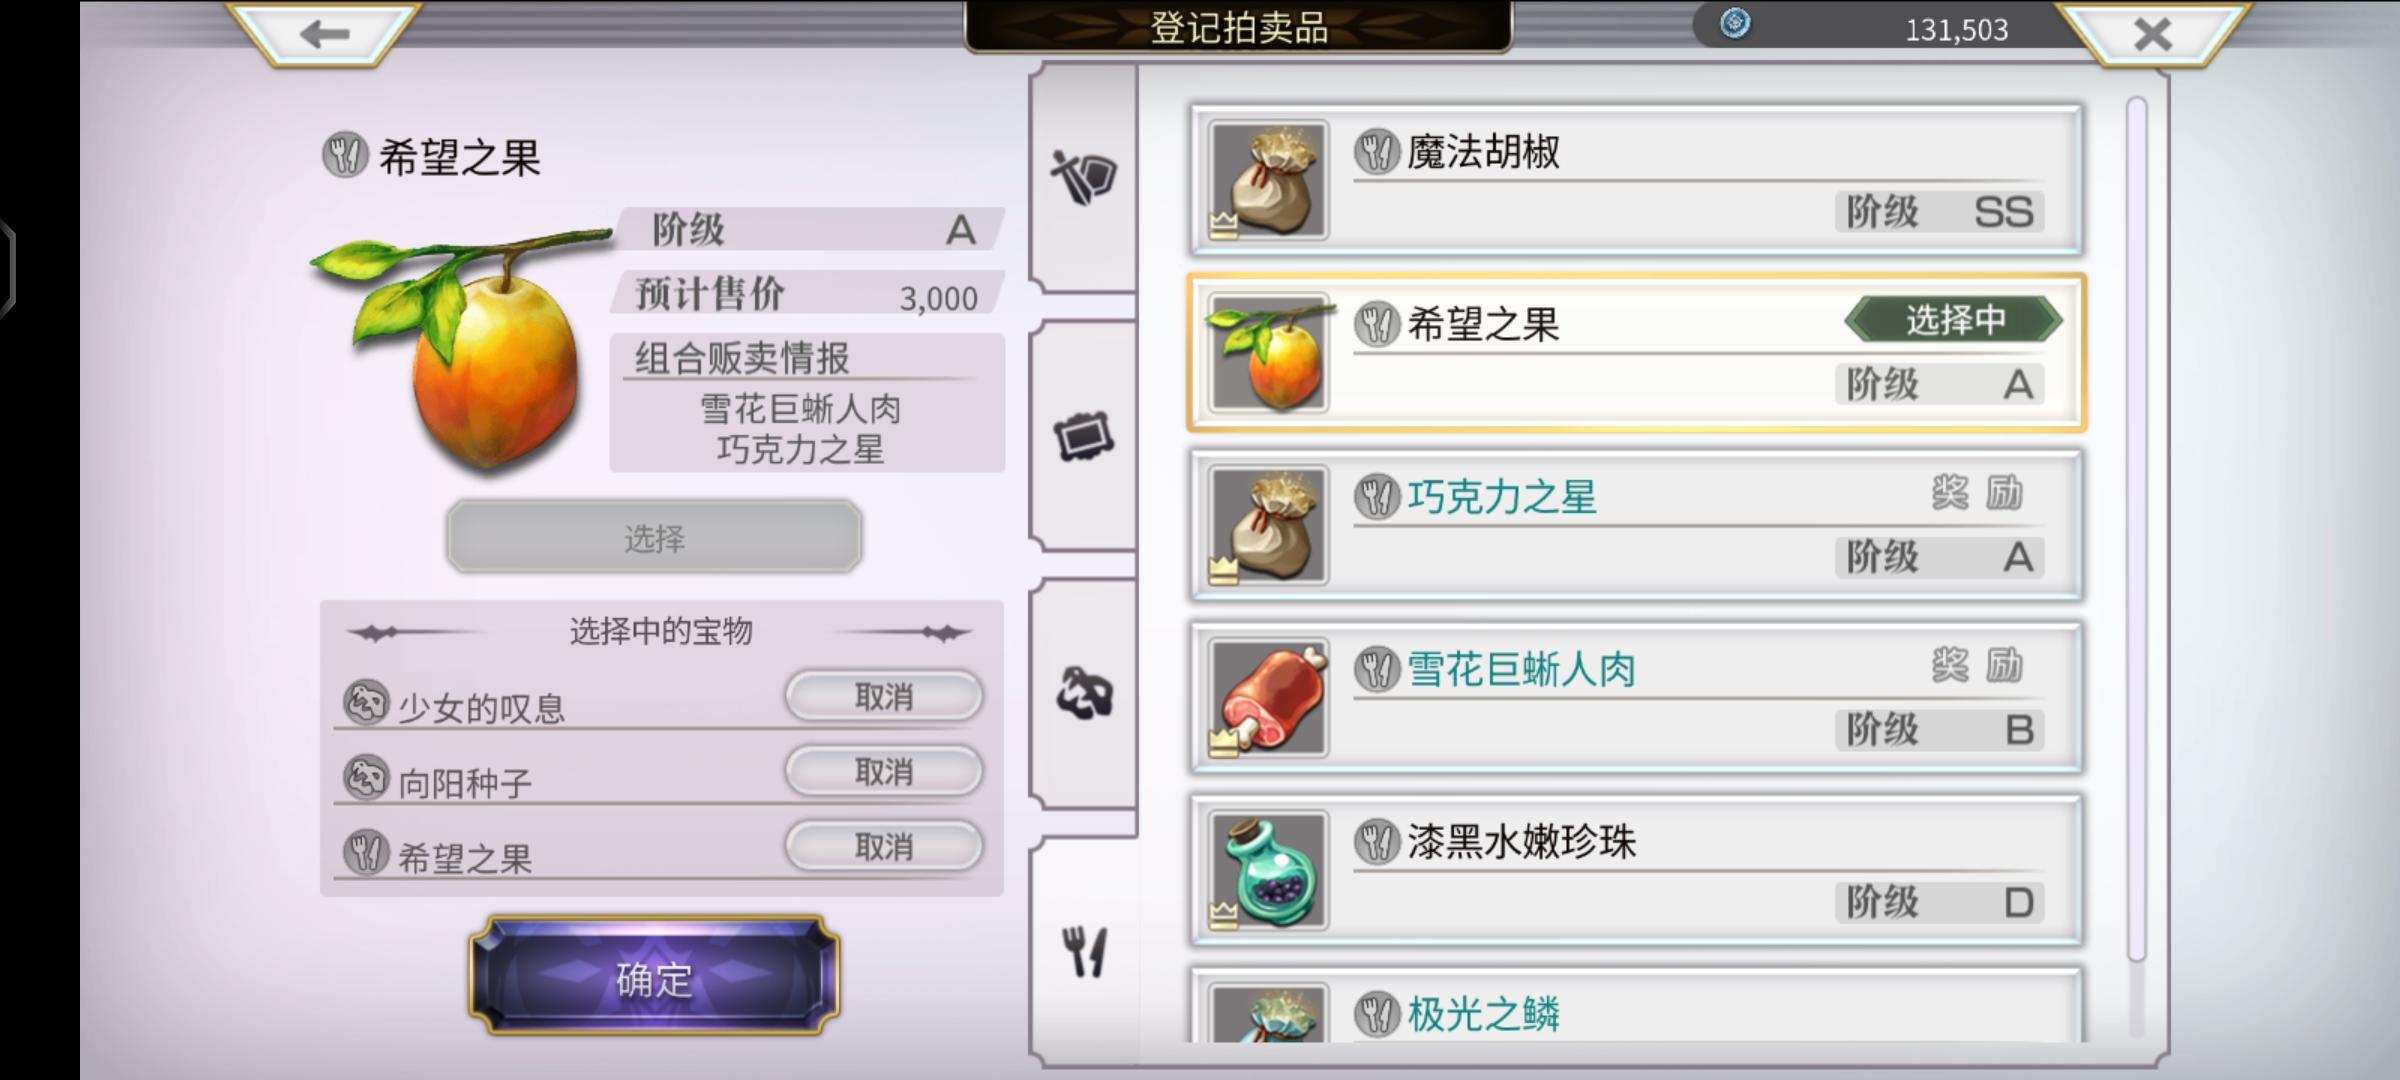Viewport: 2400px width, 1080px height.
Task: Open the weapon and shield category tab
Action: pyautogui.click(x=1084, y=178)
